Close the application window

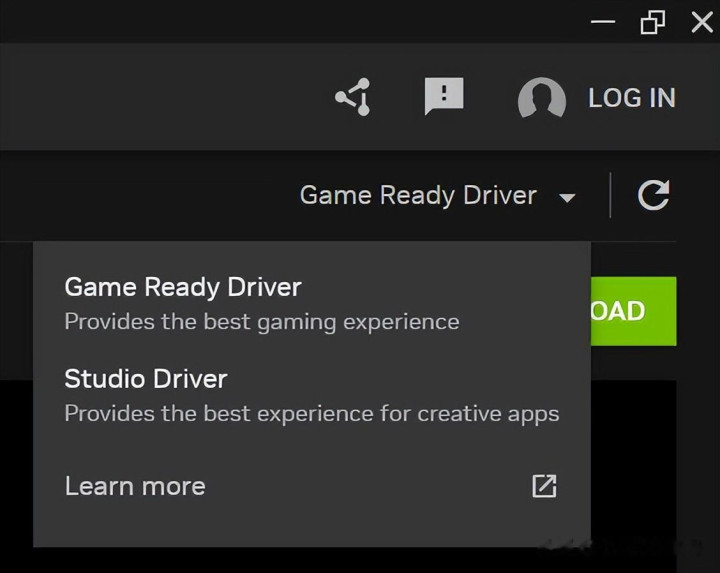(702, 22)
